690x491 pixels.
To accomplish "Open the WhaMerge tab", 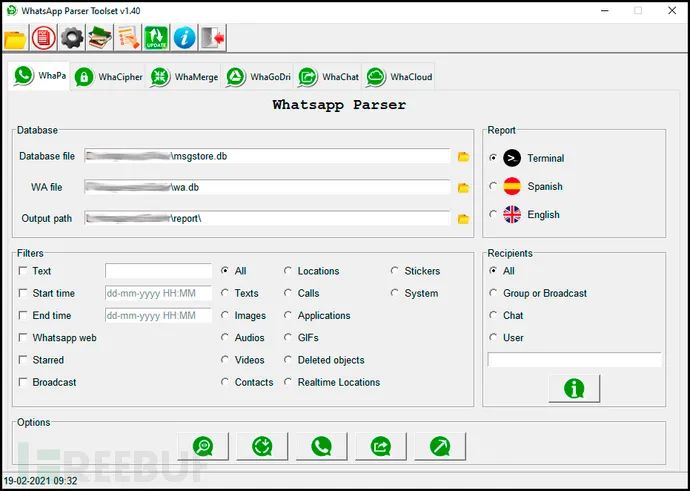I will (184, 77).
